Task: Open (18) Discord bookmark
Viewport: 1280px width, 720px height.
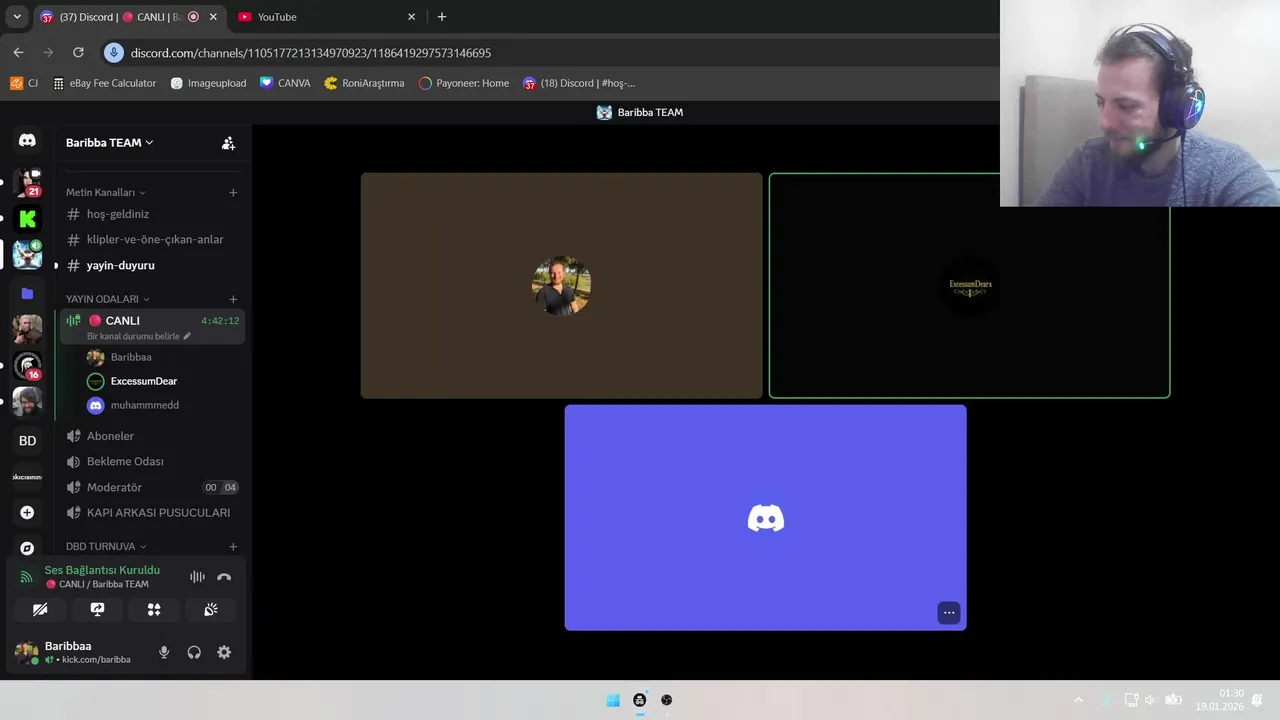Action: pos(578,83)
